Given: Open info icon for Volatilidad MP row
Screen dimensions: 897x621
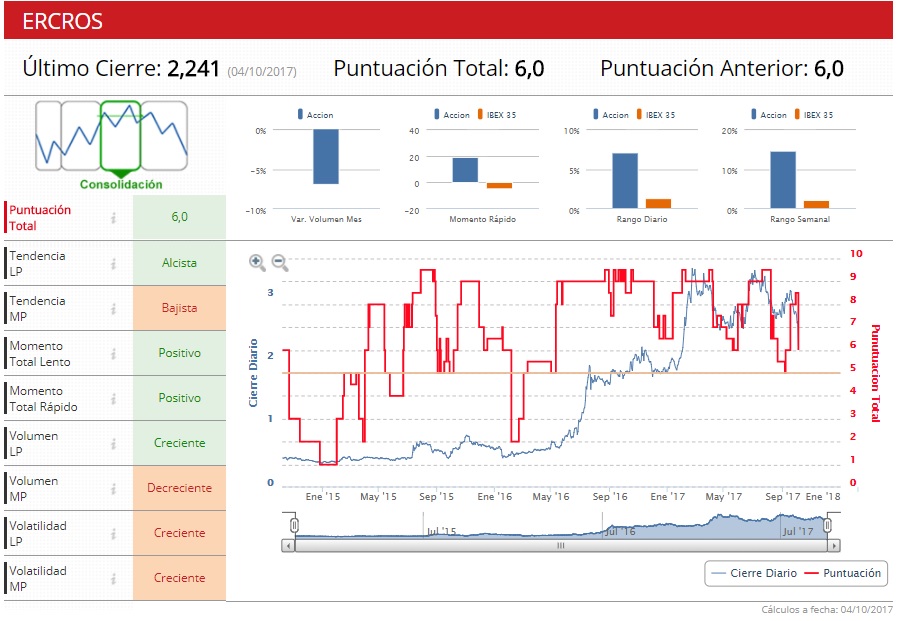Looking at the screenshot, I should (114, 579).
